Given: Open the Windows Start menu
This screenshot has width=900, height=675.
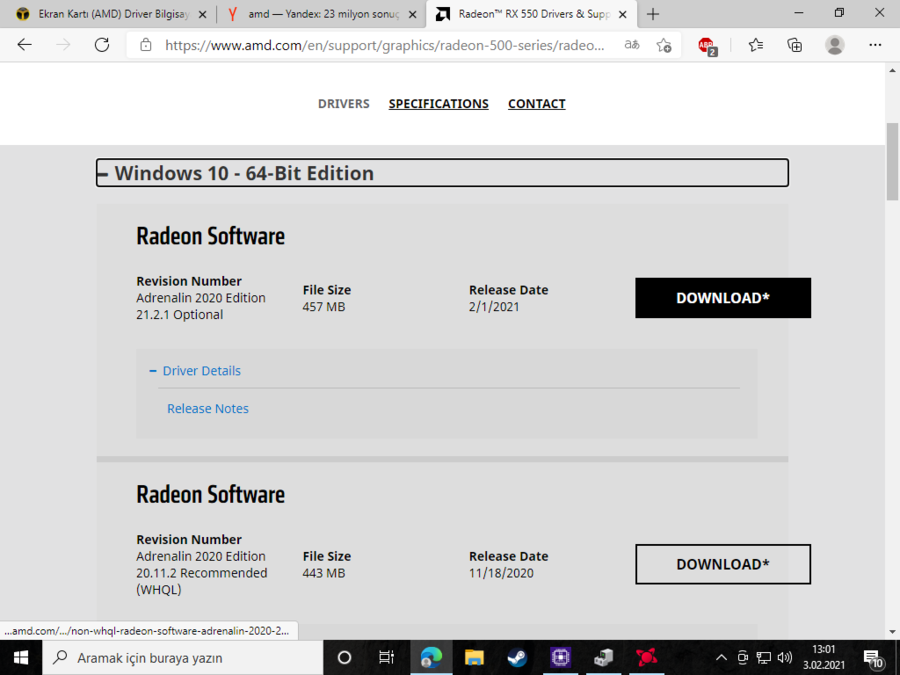Looking at the screenshot, I should (x=21, y=658).
